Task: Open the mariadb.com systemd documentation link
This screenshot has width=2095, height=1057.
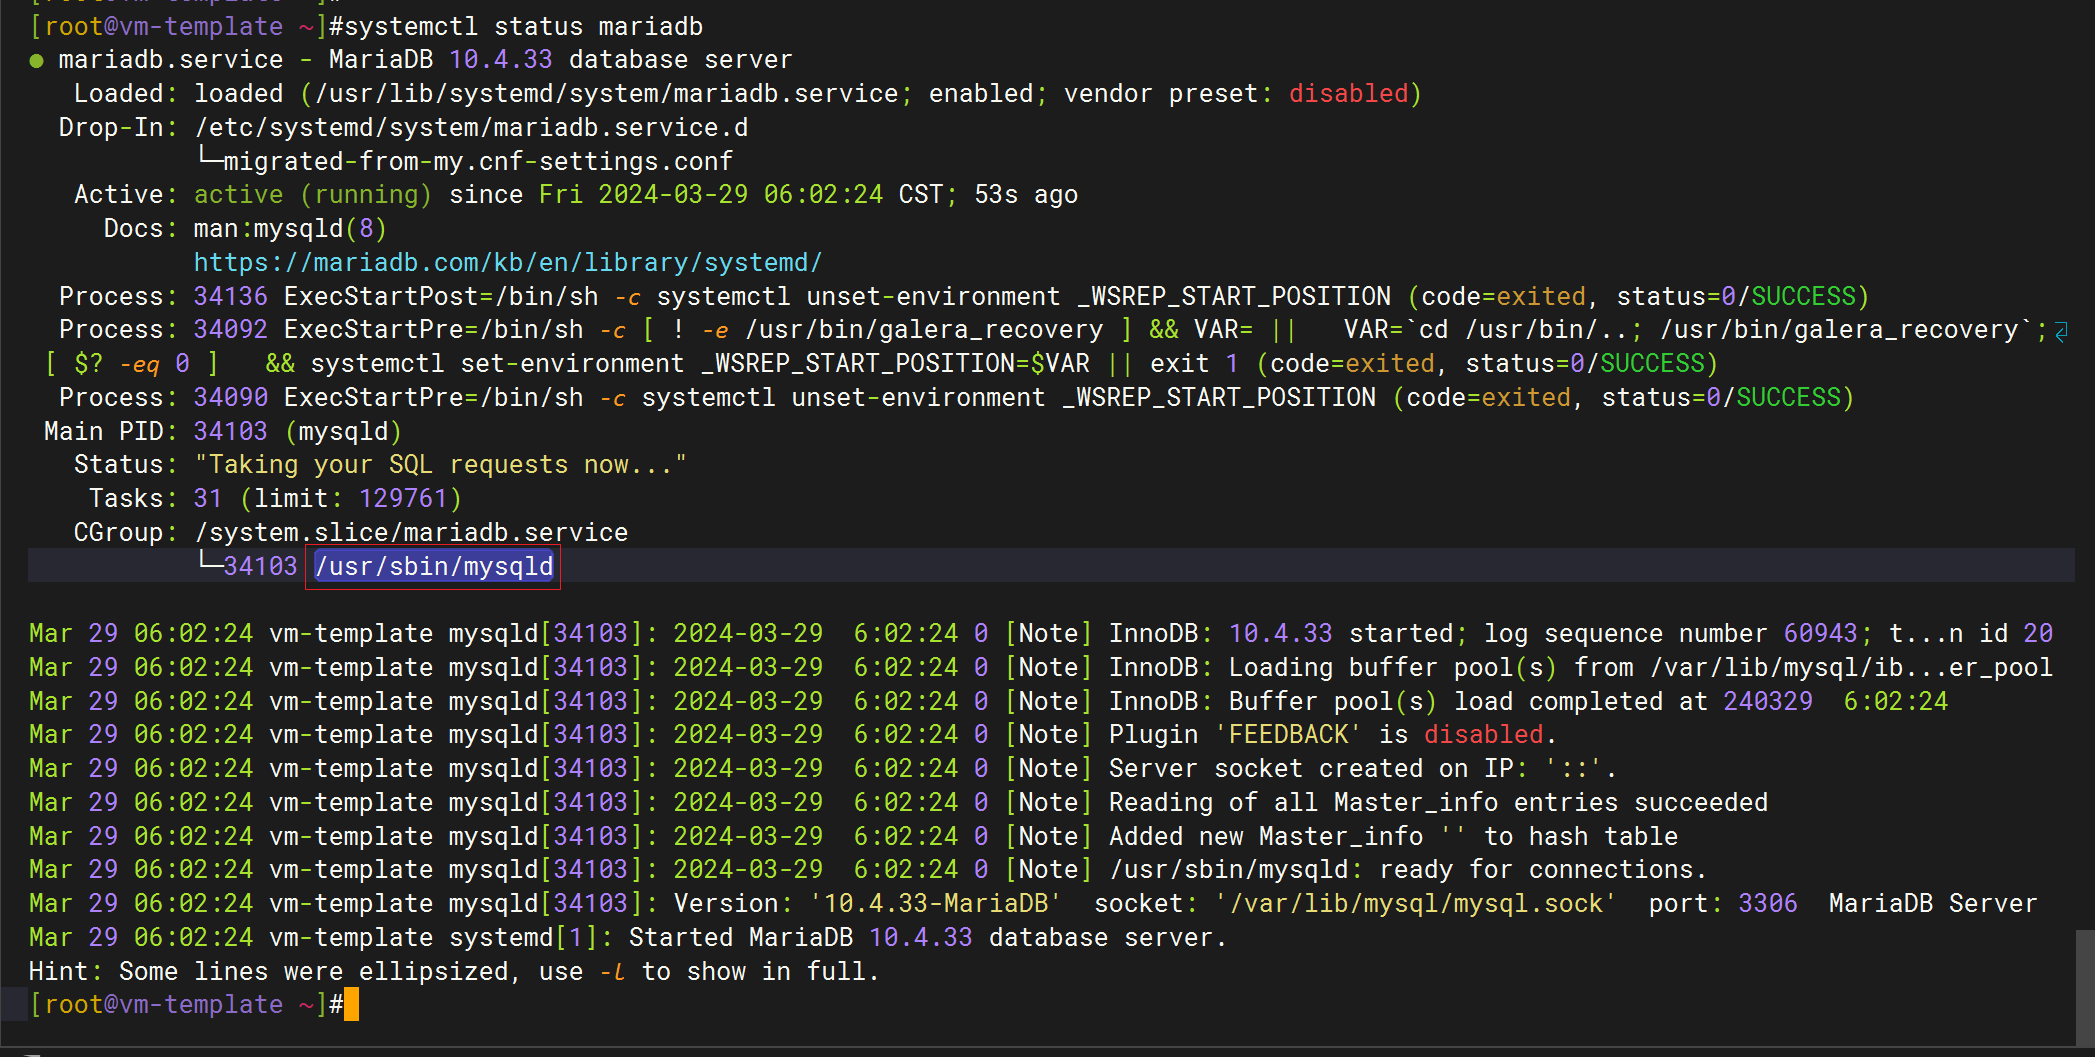Action: point(508,263)
